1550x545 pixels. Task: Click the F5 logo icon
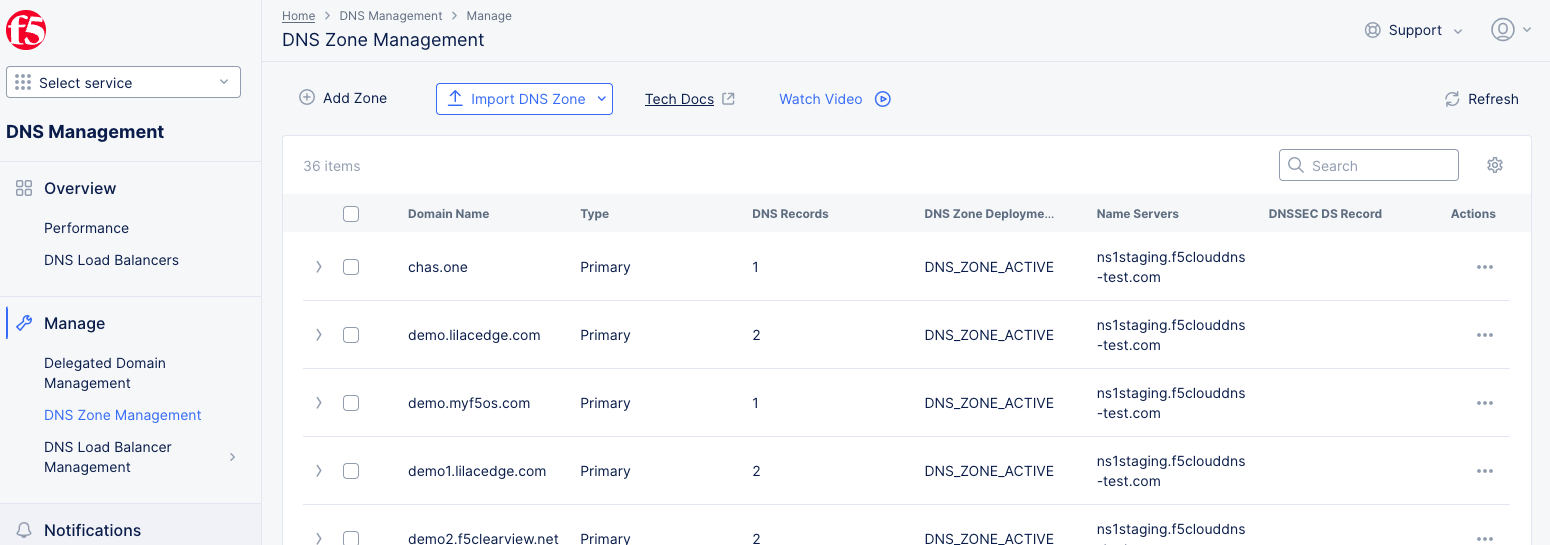[x=26, y=31]
